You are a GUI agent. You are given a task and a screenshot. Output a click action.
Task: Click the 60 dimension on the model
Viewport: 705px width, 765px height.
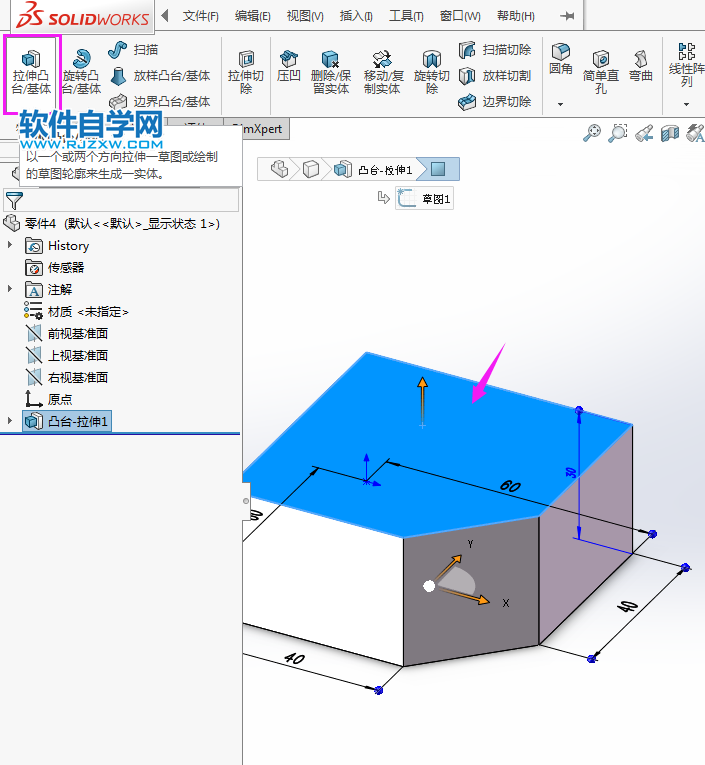point(510,486)
